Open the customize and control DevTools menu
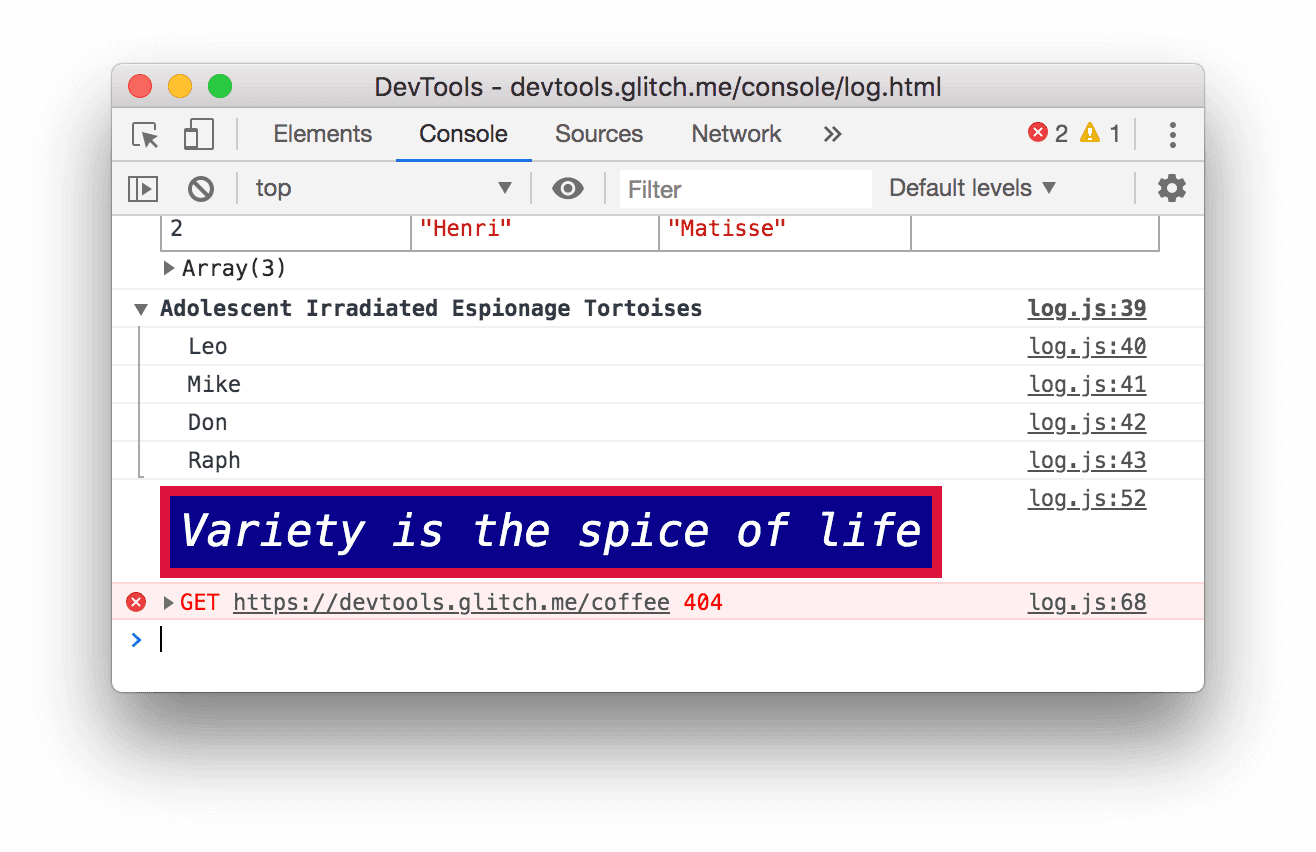The image size is (1316, 852). click(1172, 134)
